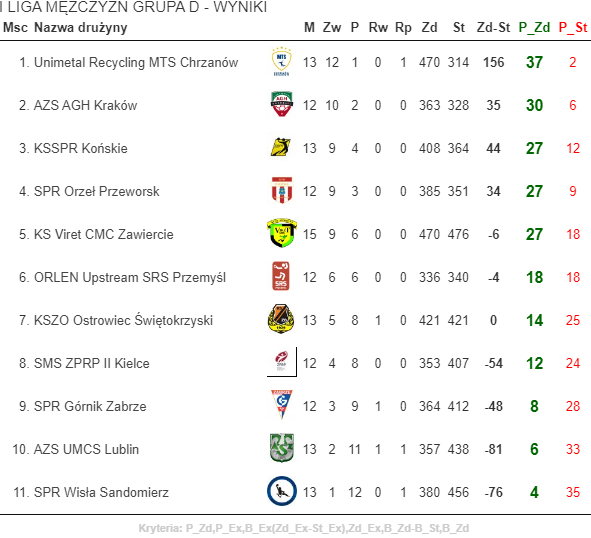Click the SRS Przemyśl red logo
Image resolution: width=591 pixels, height=538 pixels.
[281, 276]
